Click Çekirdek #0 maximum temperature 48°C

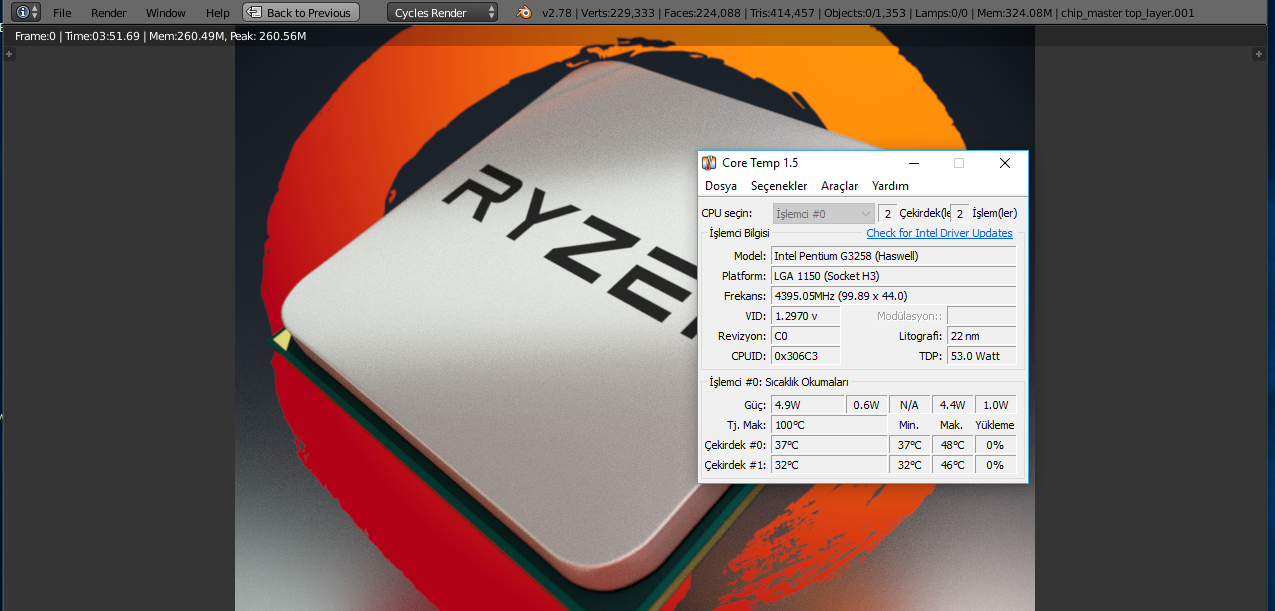[952, 445]
